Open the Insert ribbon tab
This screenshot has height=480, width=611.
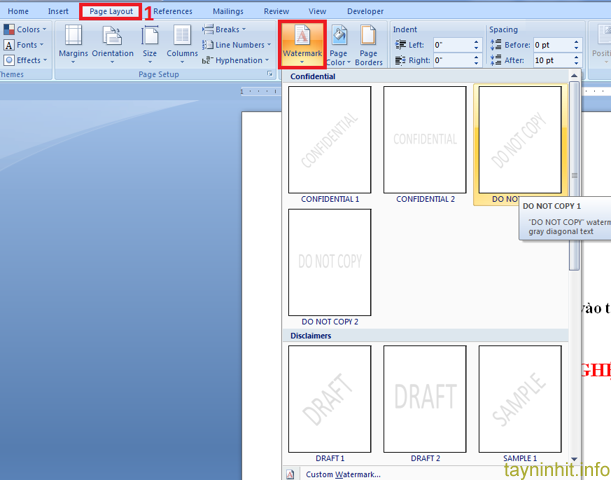58,11
